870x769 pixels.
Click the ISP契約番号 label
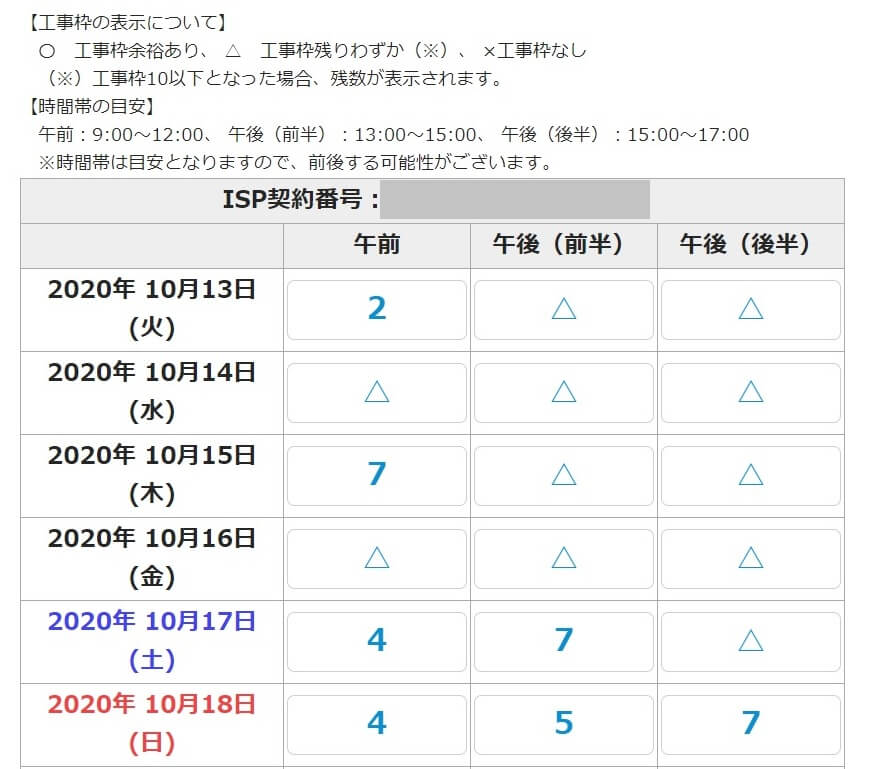coord(301,199)
